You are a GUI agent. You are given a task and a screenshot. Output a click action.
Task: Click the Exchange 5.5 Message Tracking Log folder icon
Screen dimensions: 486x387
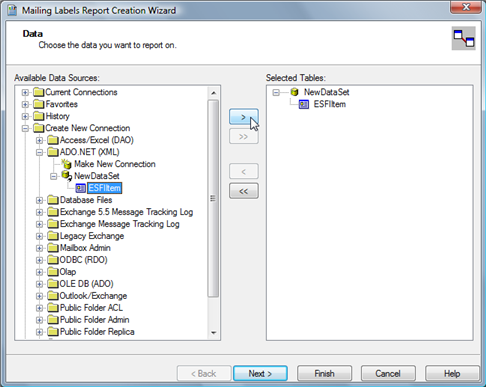click(53, 212)
